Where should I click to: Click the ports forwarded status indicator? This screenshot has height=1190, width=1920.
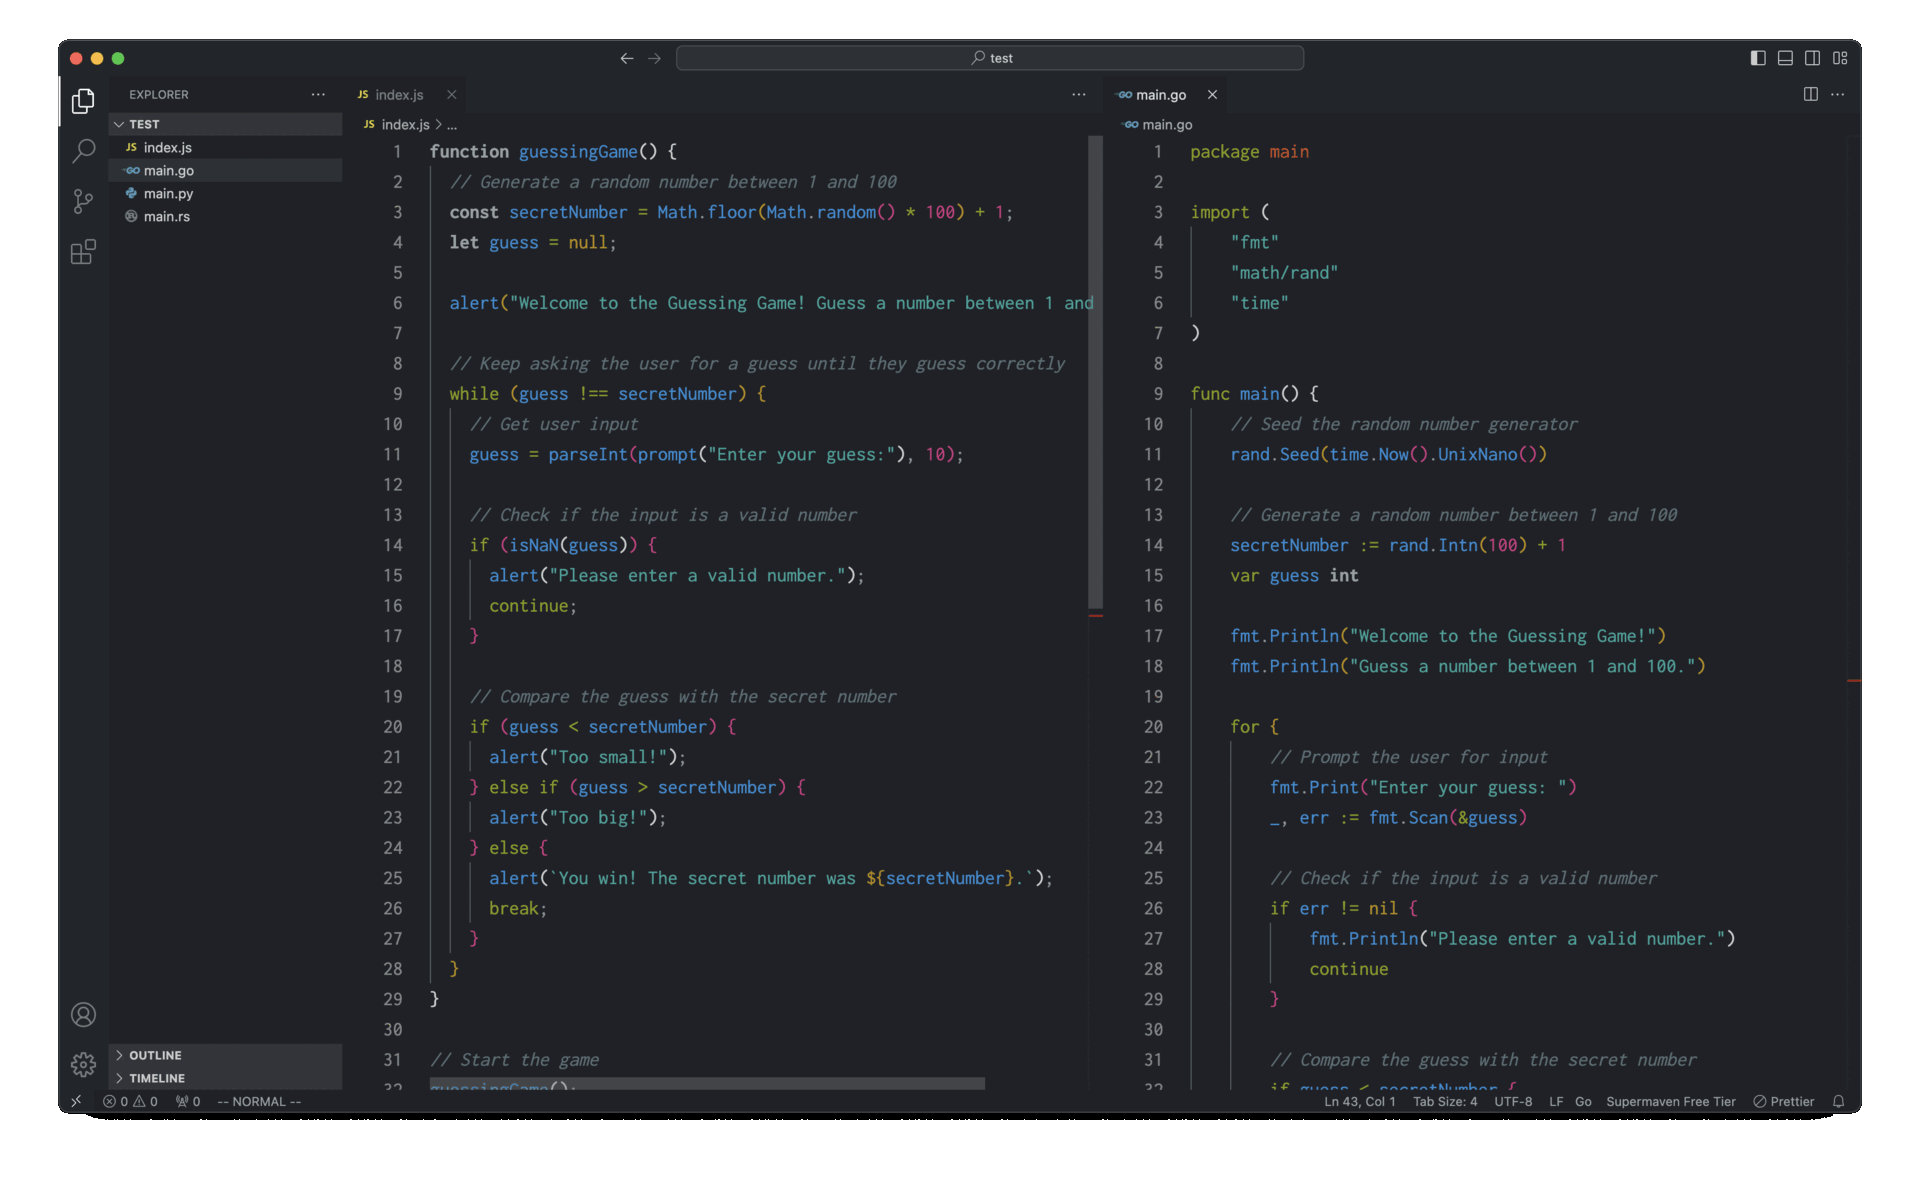(x=188, y=1101)
